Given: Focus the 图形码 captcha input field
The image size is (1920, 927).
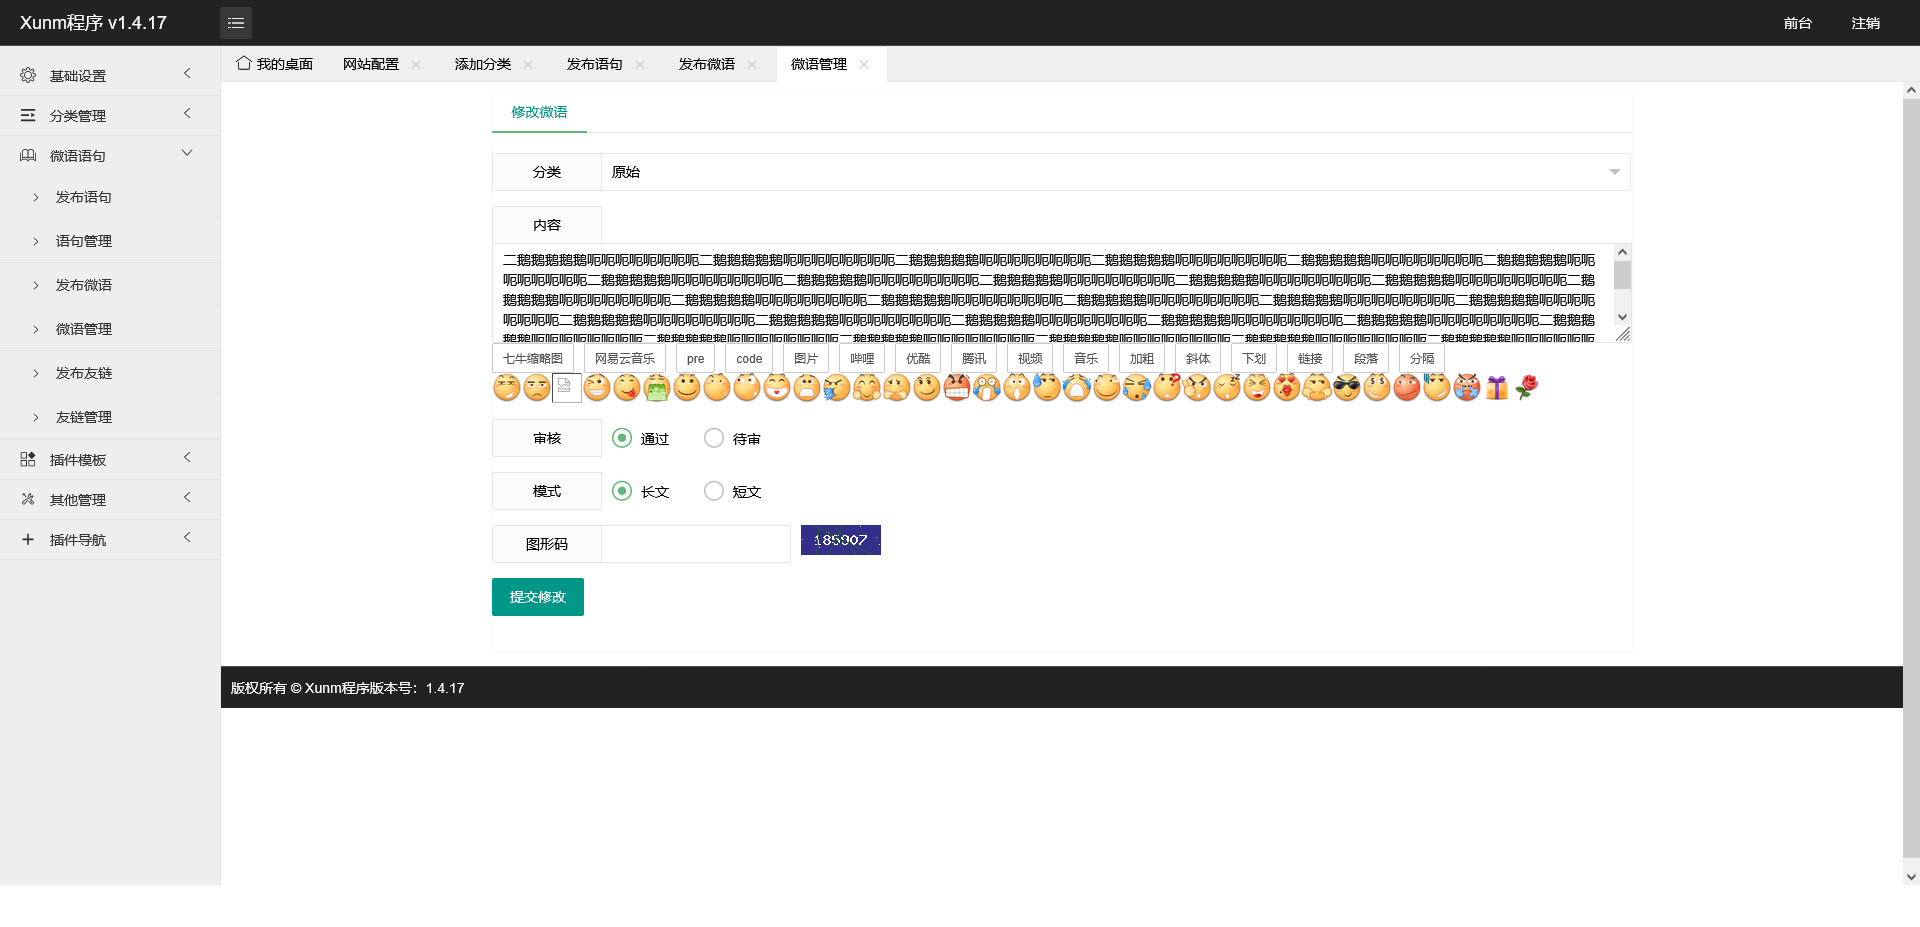Looking at the screenshot, I should click(x=695, y=544).
